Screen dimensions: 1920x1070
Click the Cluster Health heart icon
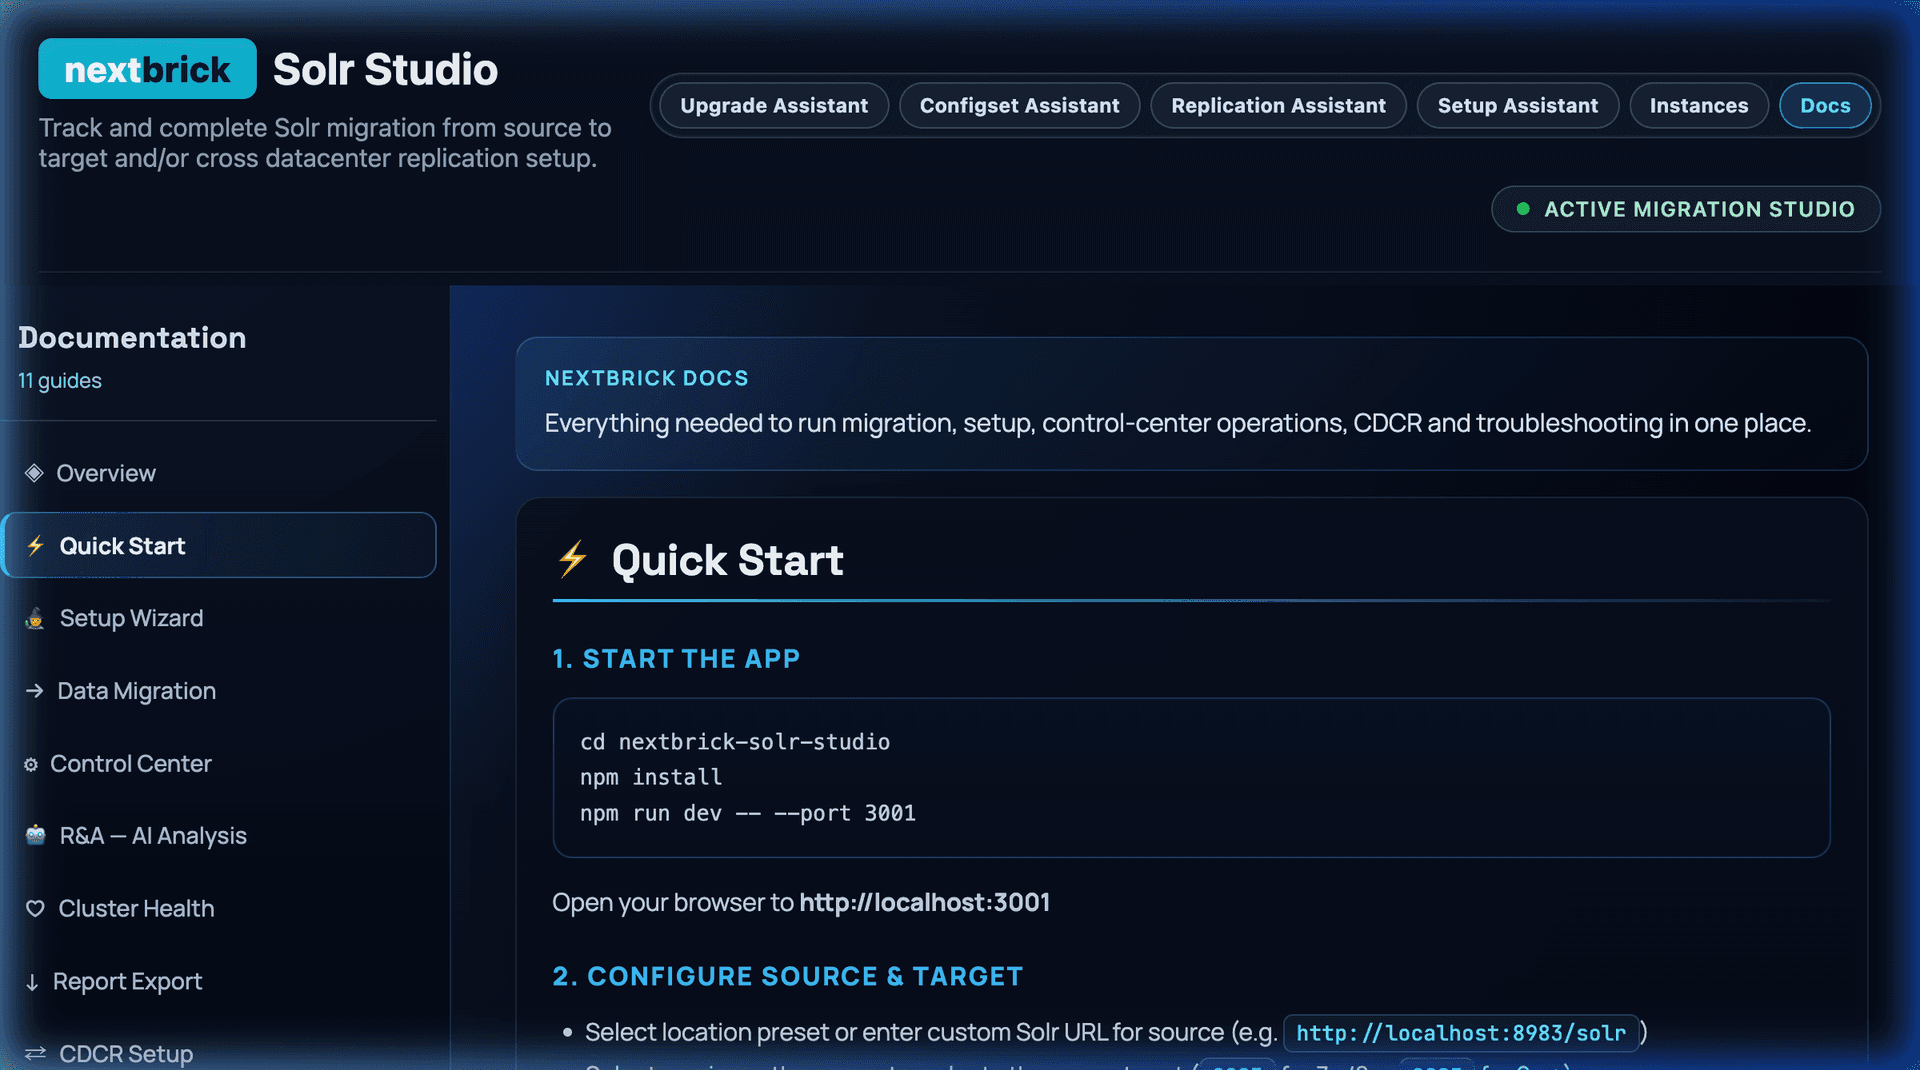coord(35,909)
